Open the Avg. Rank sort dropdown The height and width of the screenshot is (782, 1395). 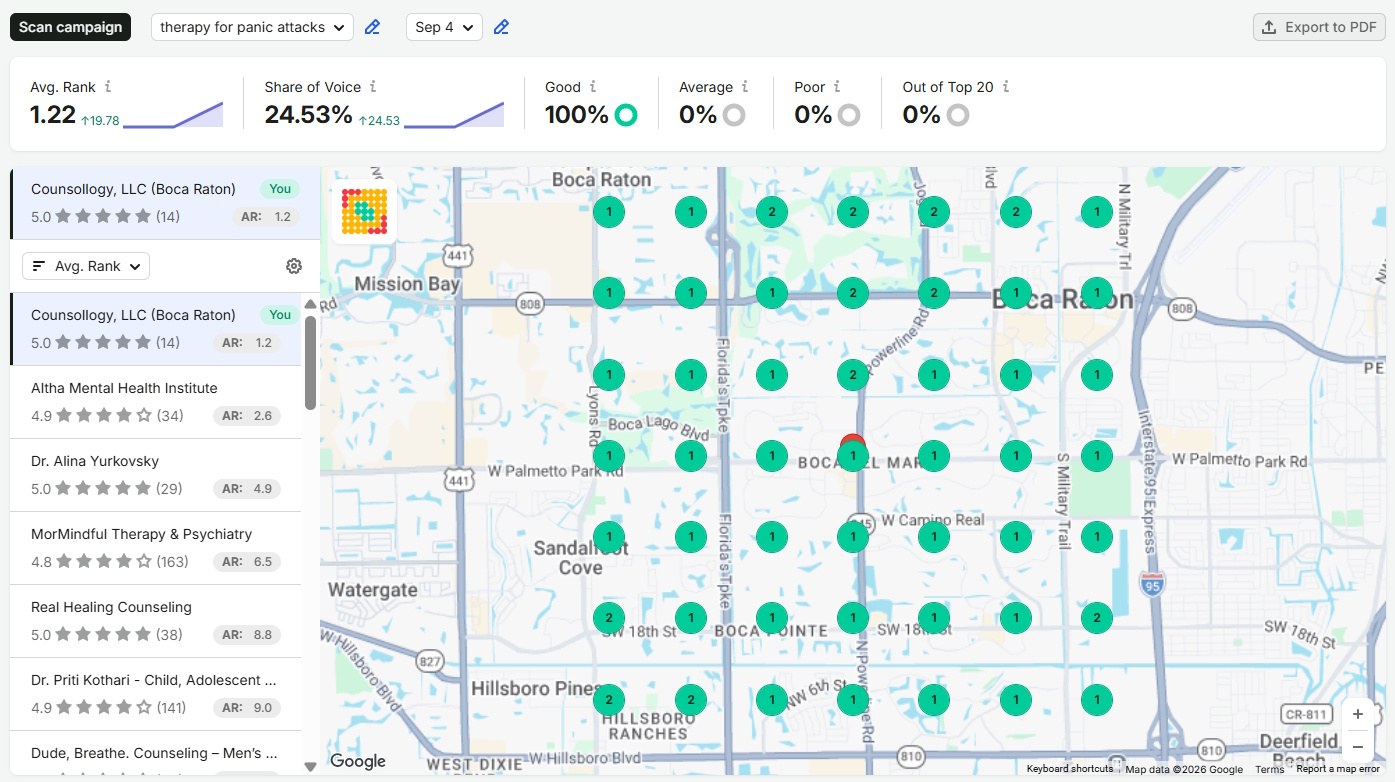coord(86,266)
